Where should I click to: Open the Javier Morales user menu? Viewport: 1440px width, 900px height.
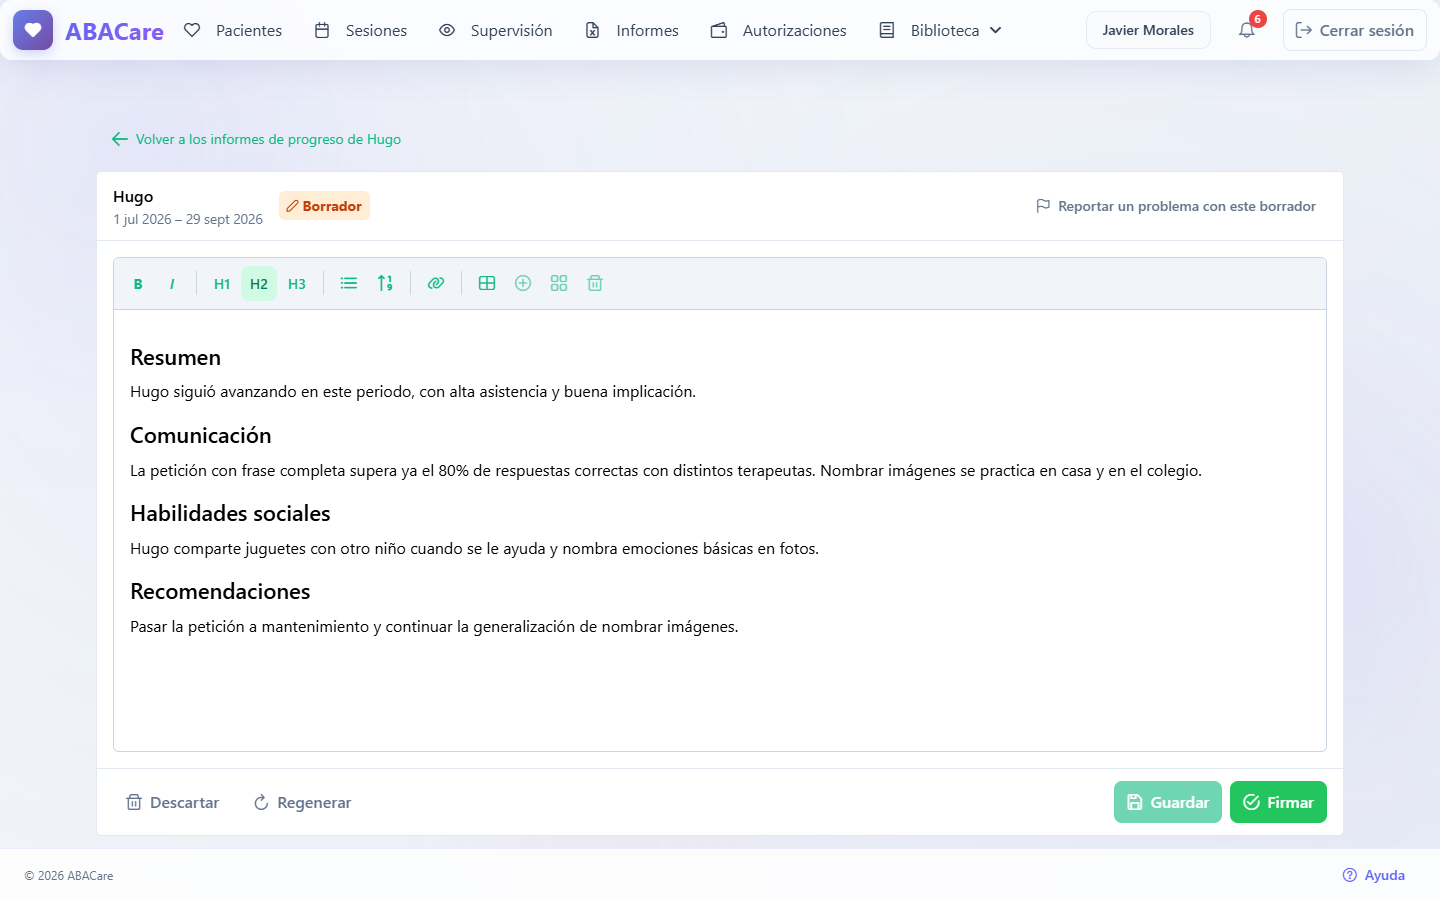(x=1148, y=30)
